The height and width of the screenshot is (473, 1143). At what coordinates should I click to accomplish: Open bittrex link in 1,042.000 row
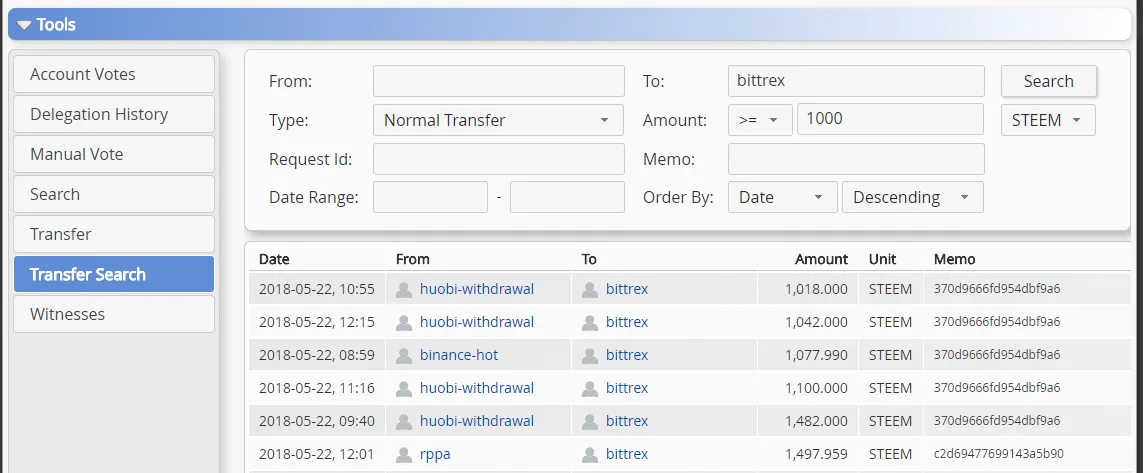coord(627,322)
